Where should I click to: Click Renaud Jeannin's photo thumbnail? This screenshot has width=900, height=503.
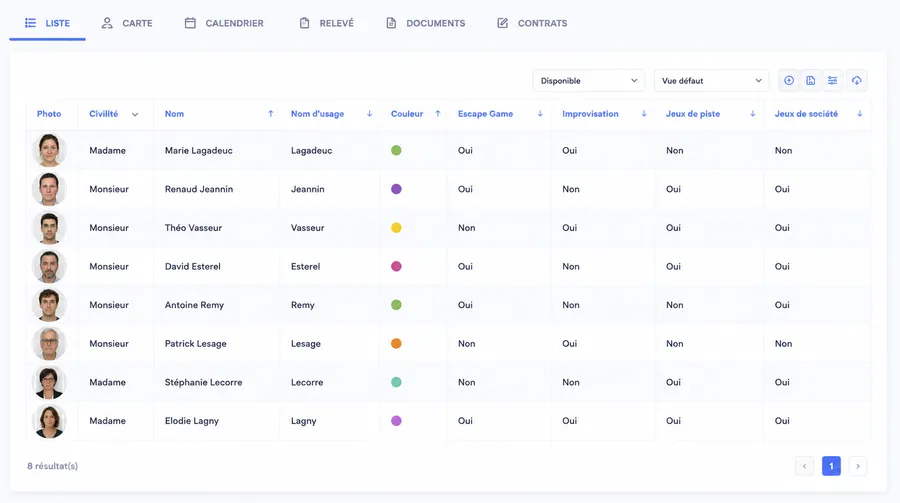click(49, 189)
